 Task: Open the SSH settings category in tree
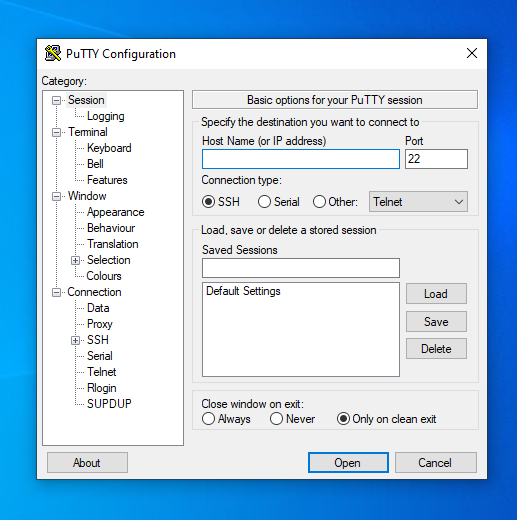pos(98,340)
